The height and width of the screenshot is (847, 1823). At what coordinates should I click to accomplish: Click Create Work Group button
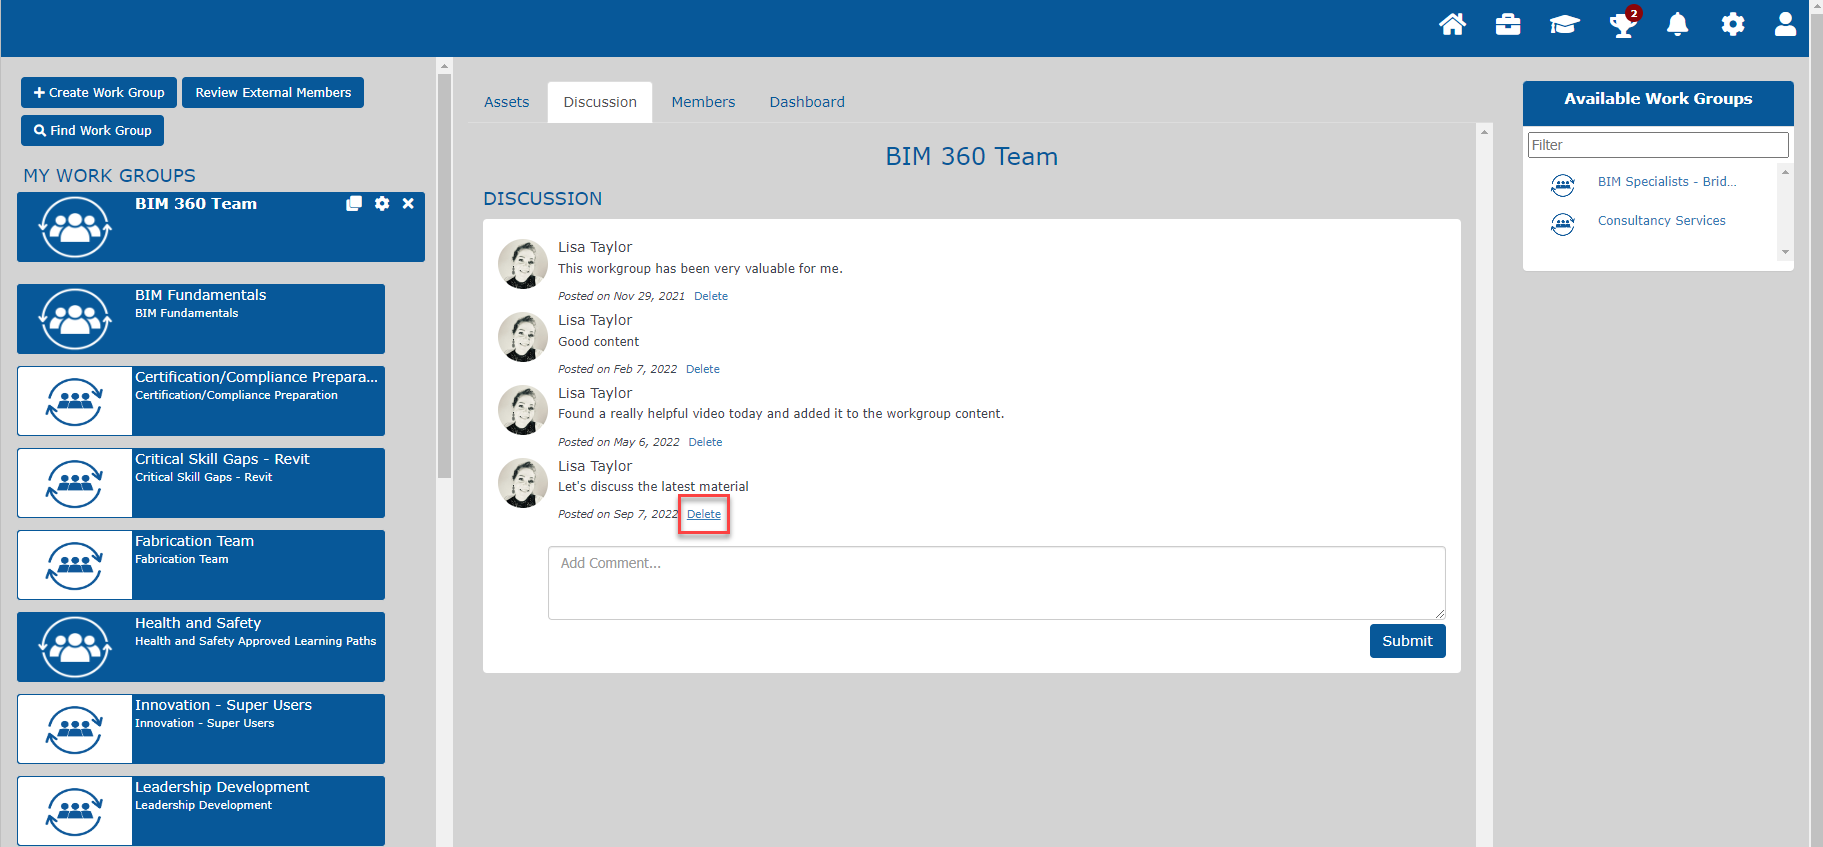(99, 92)
